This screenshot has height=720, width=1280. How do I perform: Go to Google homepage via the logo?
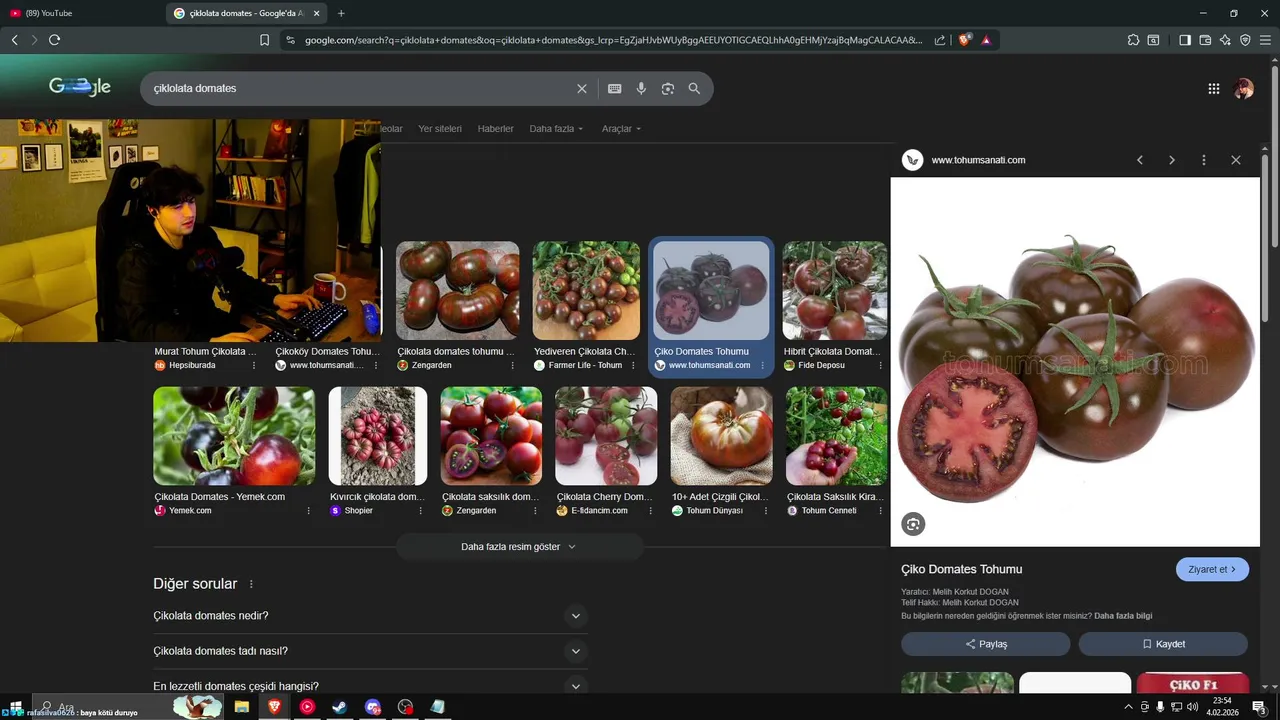point(80,87)
